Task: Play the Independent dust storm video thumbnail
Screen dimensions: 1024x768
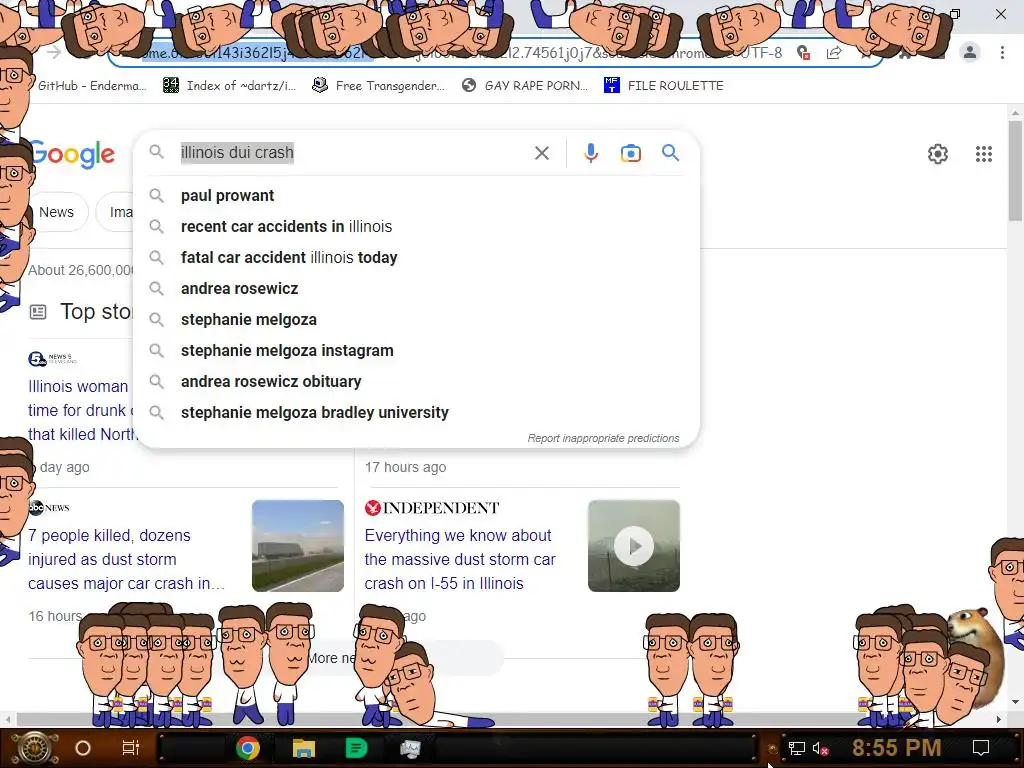Action: 633,546
